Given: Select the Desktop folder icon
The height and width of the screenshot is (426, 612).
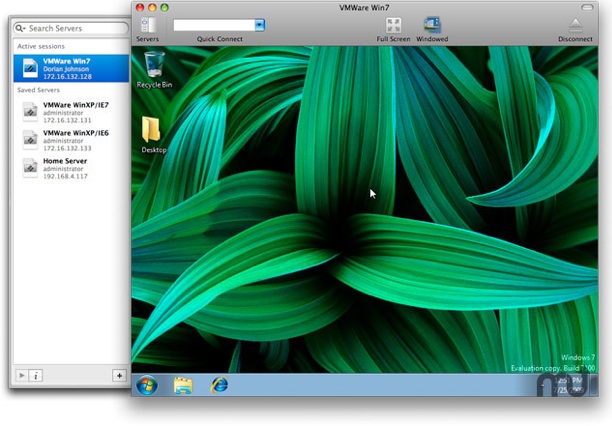Looking at the screenshot, I should [x=153, y=135].
